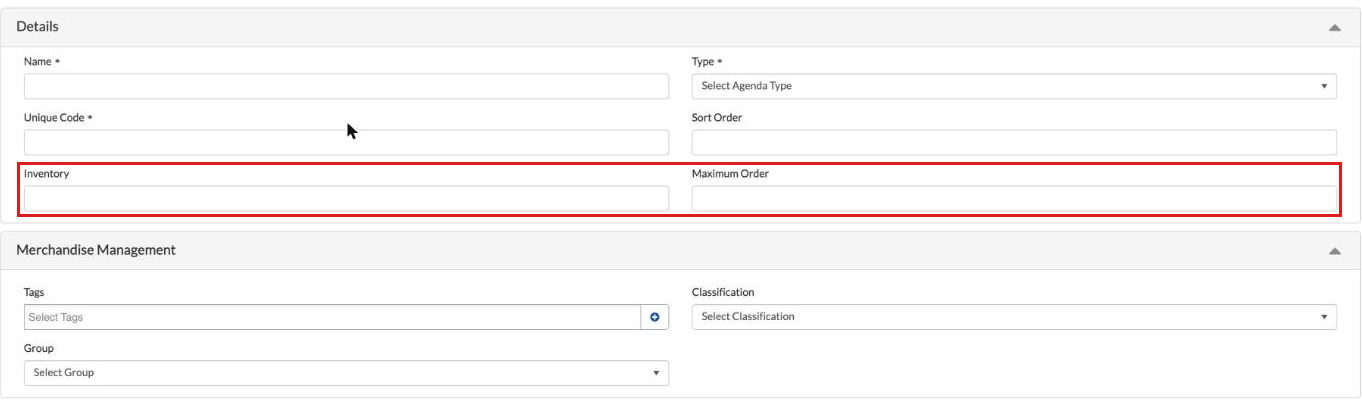
Task: Click the Classification label
Action: (723, 293)
